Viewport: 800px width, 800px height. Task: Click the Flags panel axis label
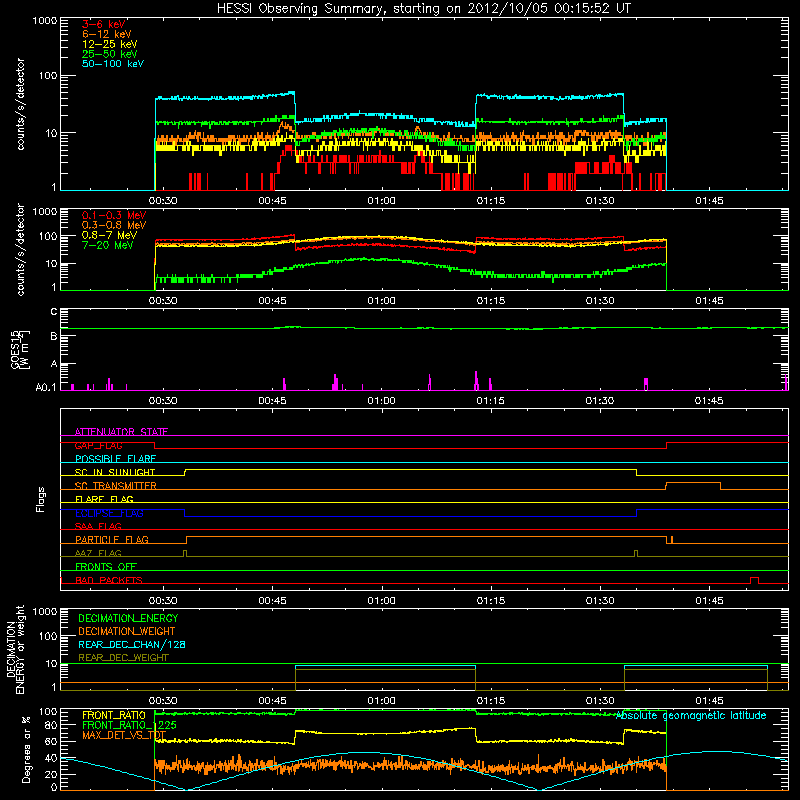click(x=41, y=499)
